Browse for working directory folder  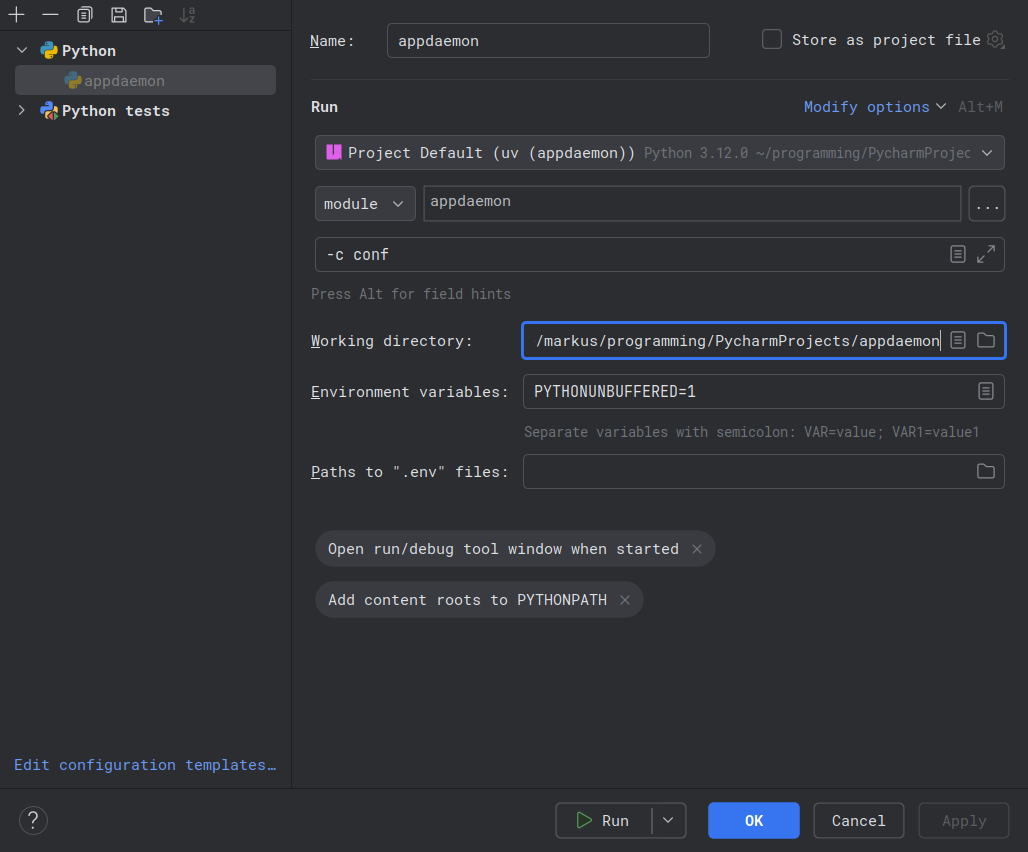pyautogui.click(x=986, y=340)
